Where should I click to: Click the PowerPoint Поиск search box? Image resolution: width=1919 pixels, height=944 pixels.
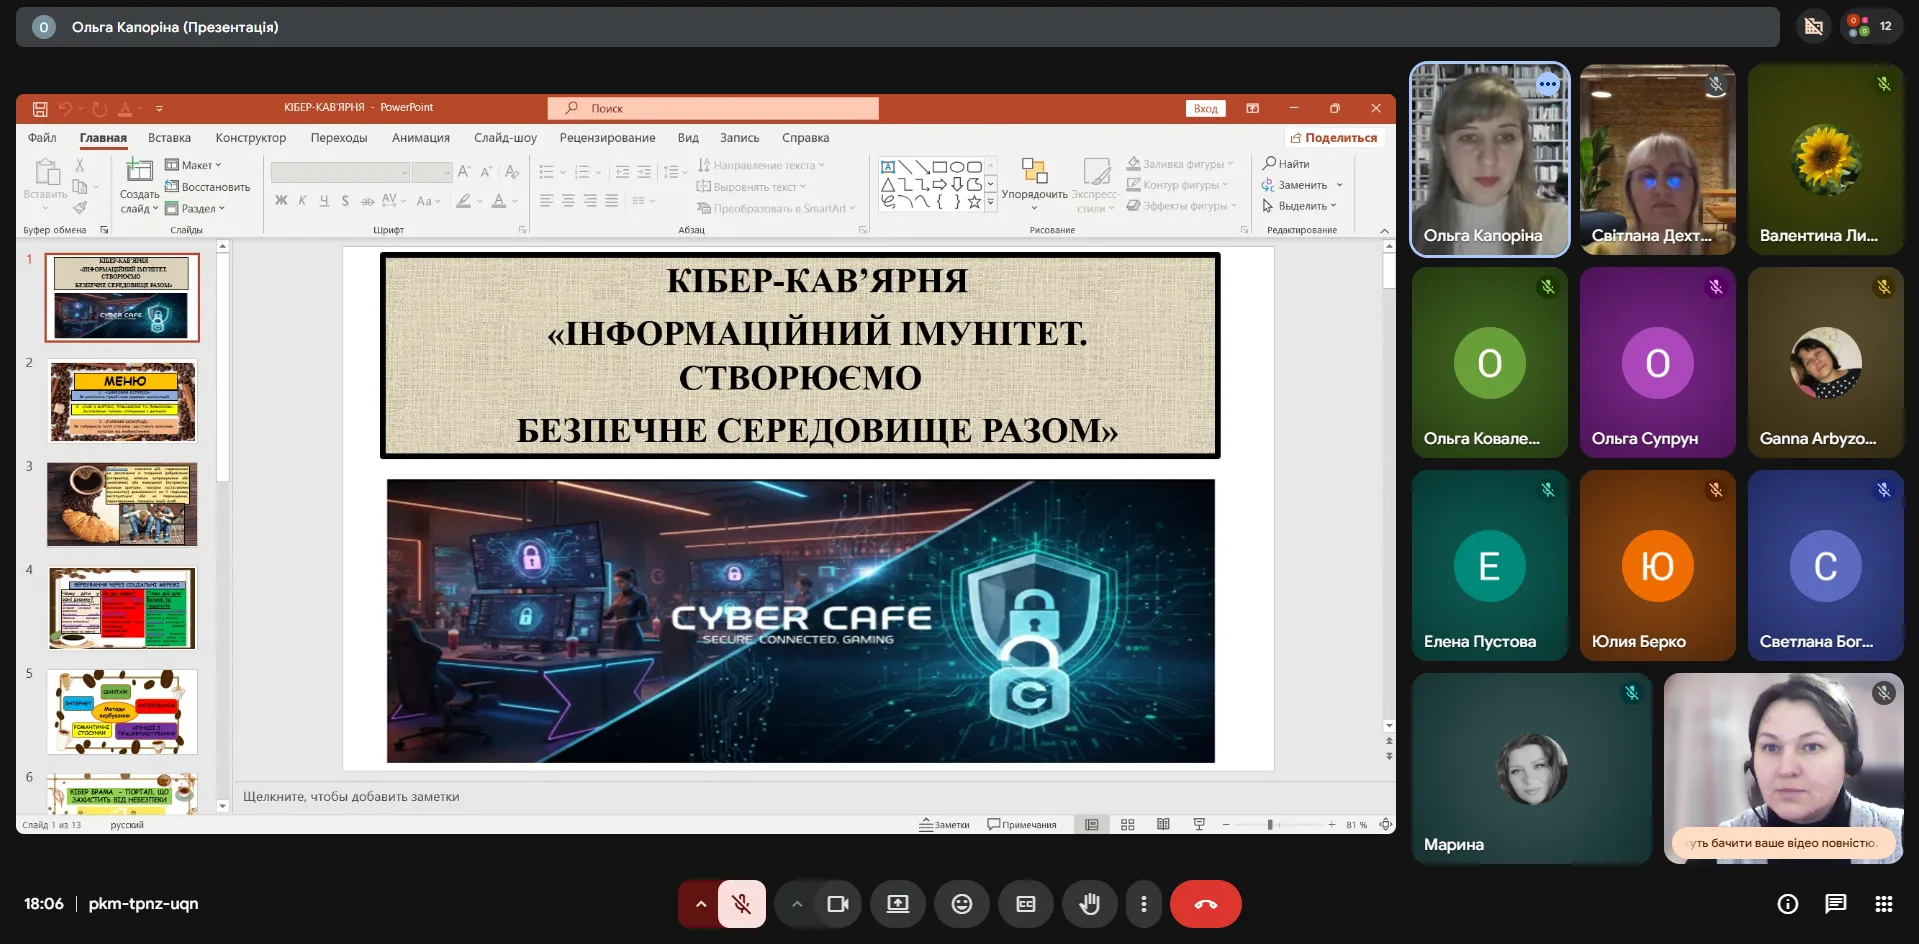click(713, 108)
